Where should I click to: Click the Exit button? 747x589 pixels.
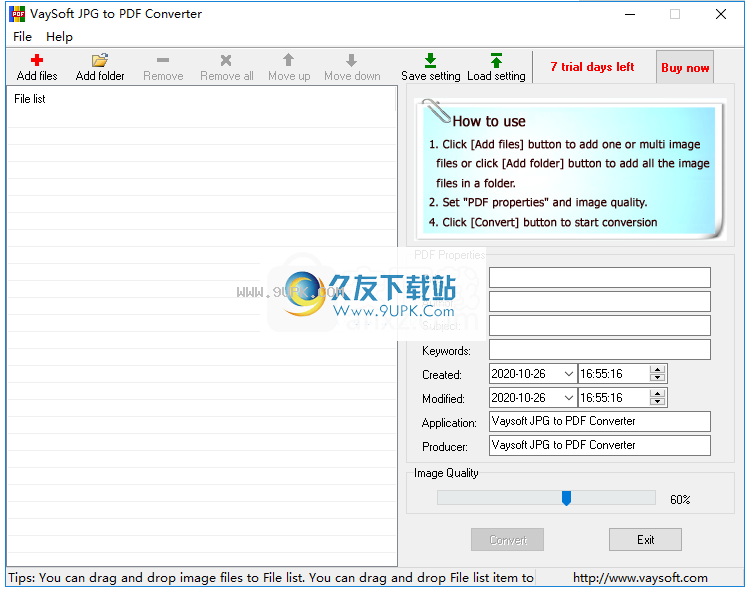point(645,539)
